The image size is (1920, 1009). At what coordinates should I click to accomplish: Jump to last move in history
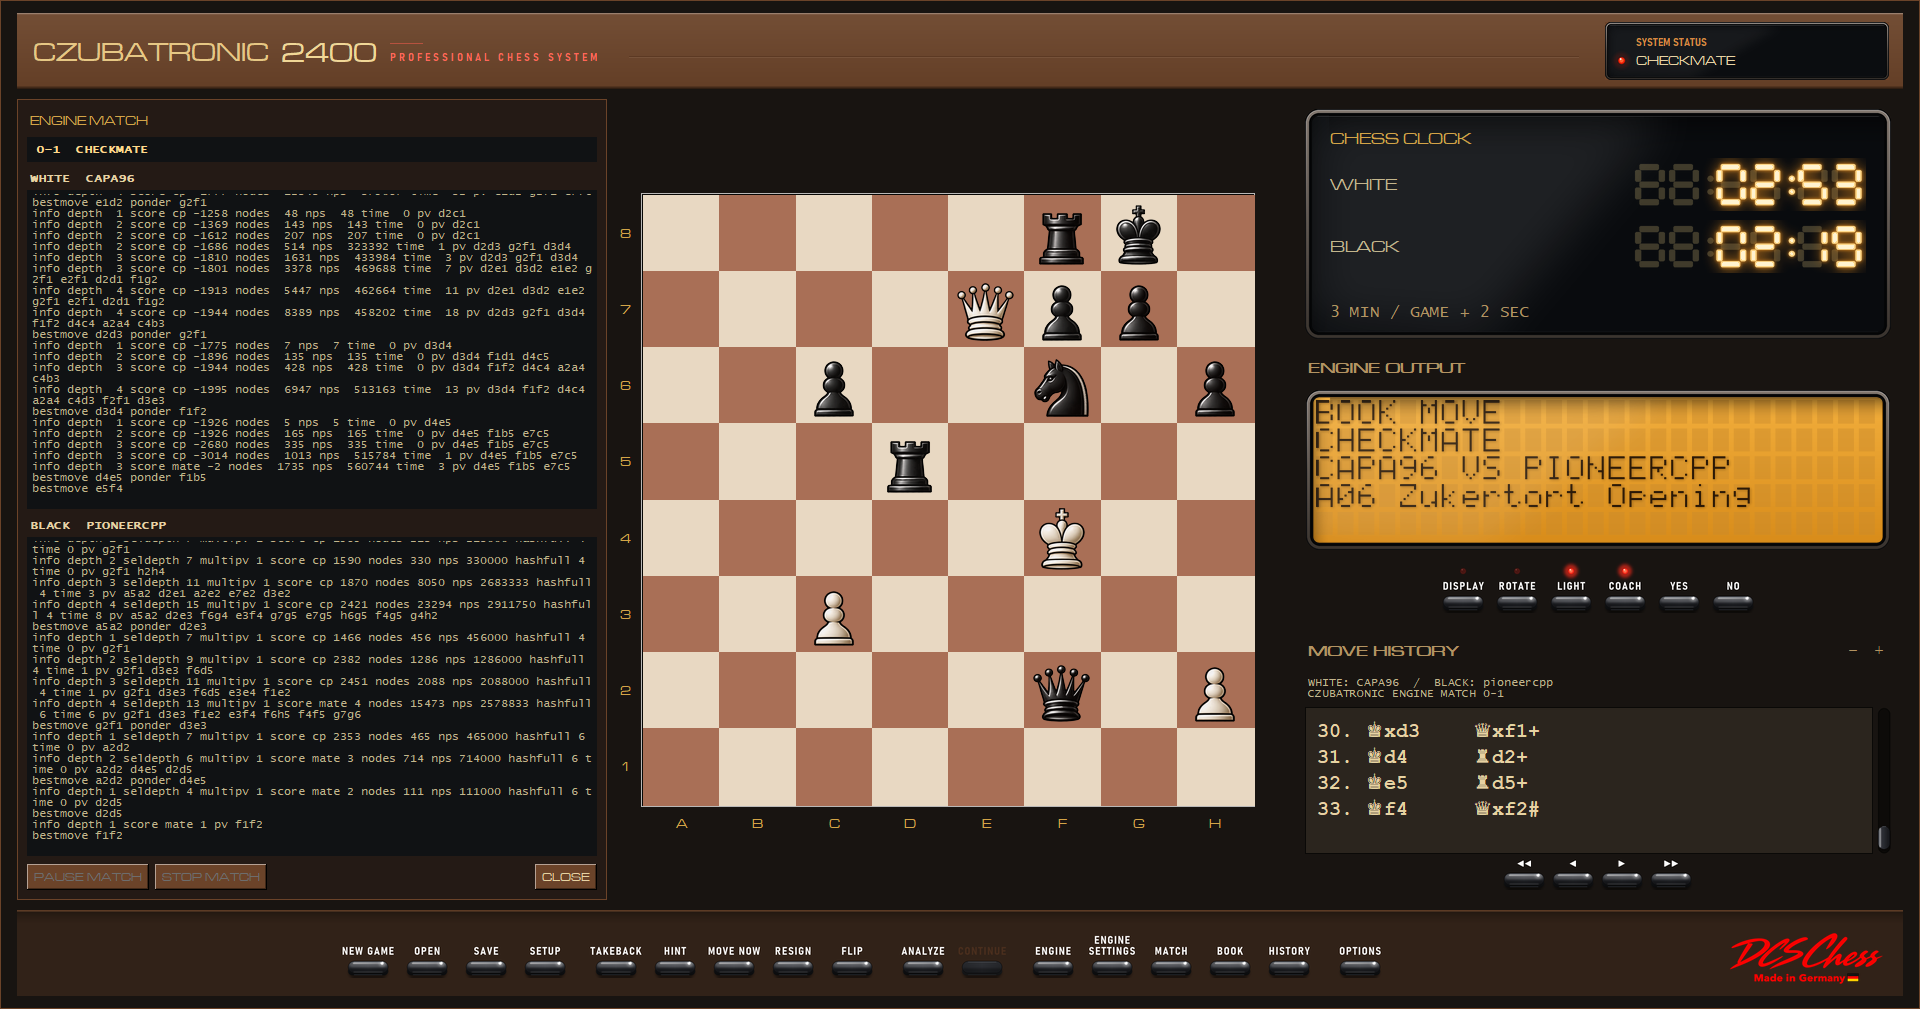1671,880
